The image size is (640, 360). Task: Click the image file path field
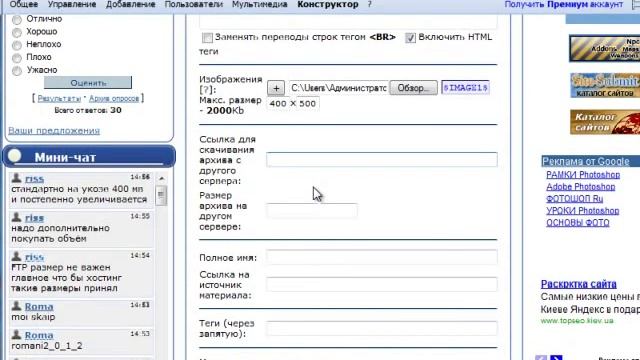point(338,88)
